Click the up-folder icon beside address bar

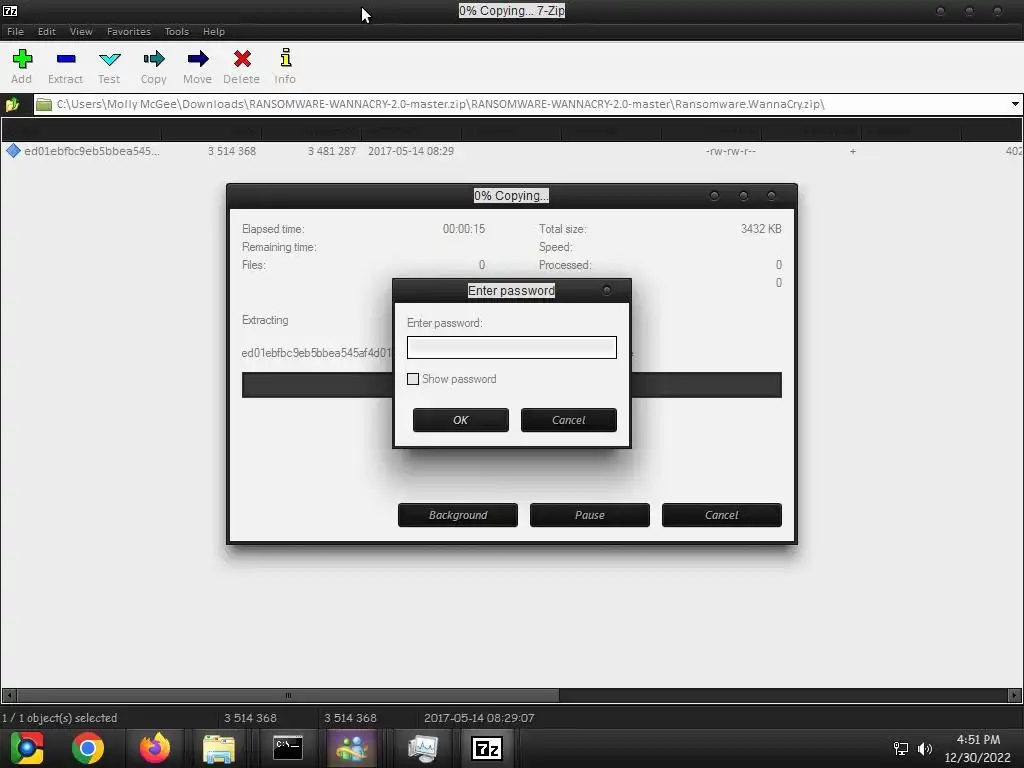click(x=12, y=104)
